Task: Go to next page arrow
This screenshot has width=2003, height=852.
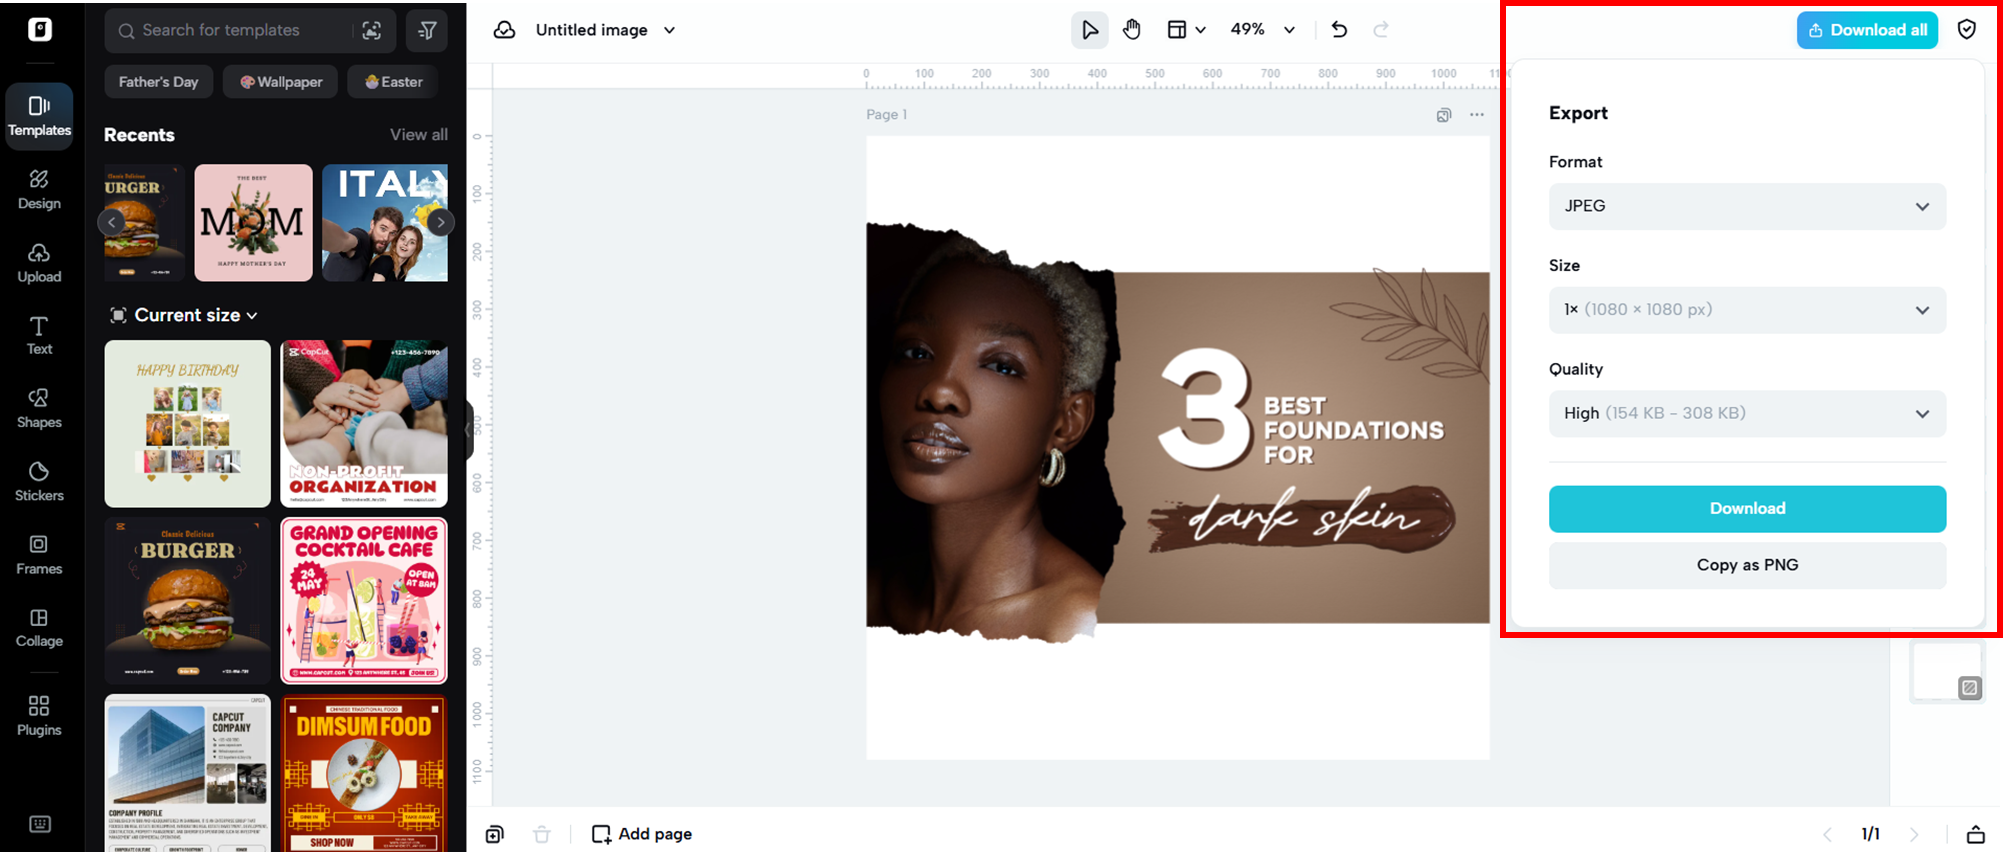Action: point(1914,834)
